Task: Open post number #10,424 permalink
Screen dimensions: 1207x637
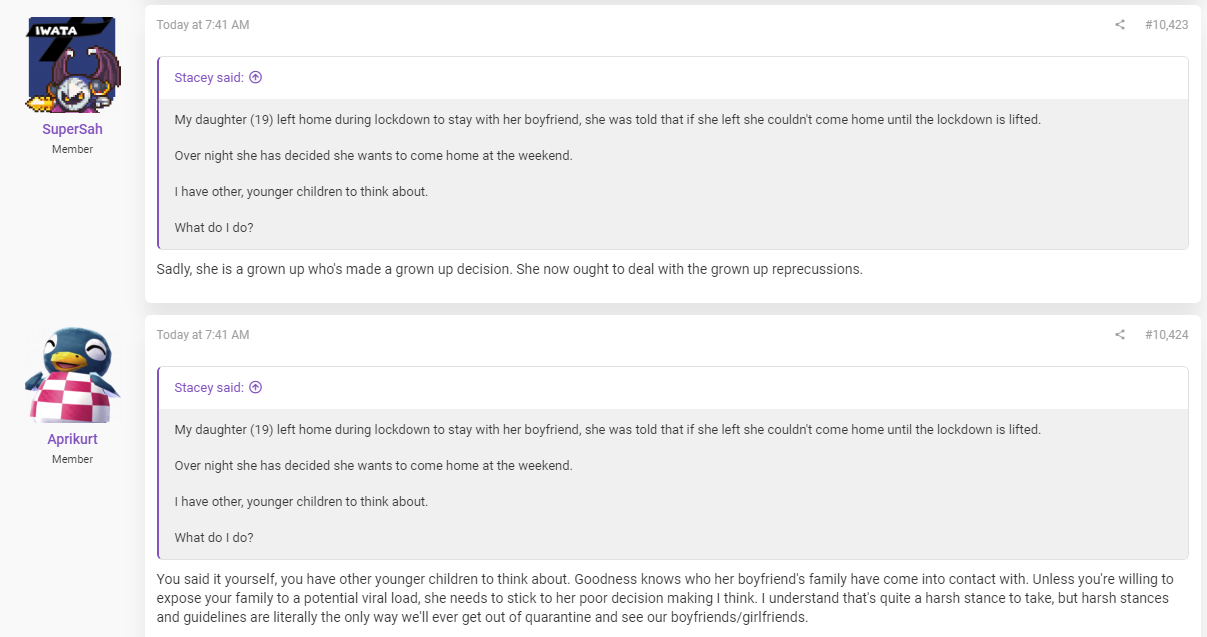Action: [1166, 335]
